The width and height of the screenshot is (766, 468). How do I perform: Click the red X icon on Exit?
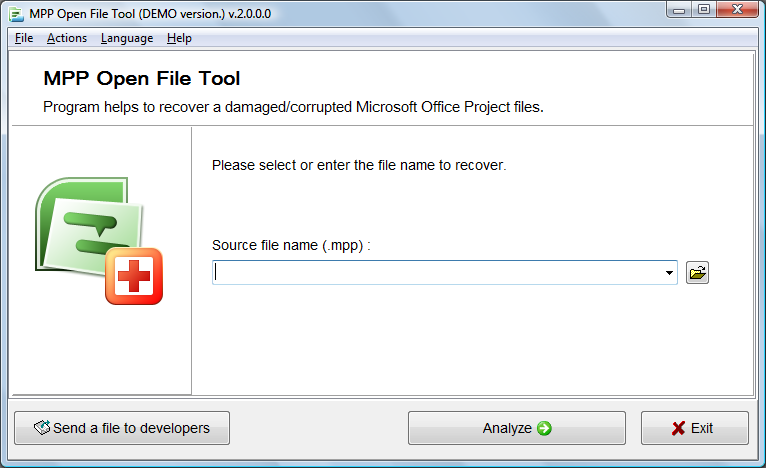pyautogui.click(x=678, y=428)
